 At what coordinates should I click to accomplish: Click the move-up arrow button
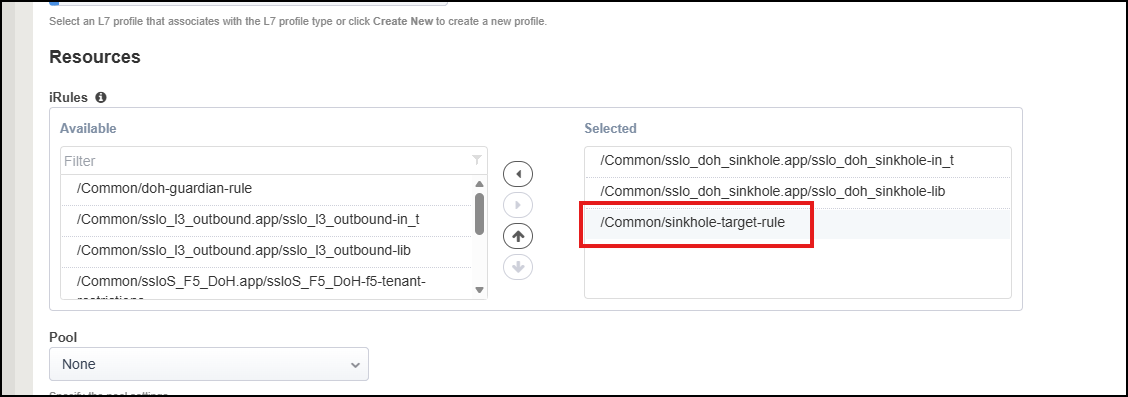tap(518, 236)
